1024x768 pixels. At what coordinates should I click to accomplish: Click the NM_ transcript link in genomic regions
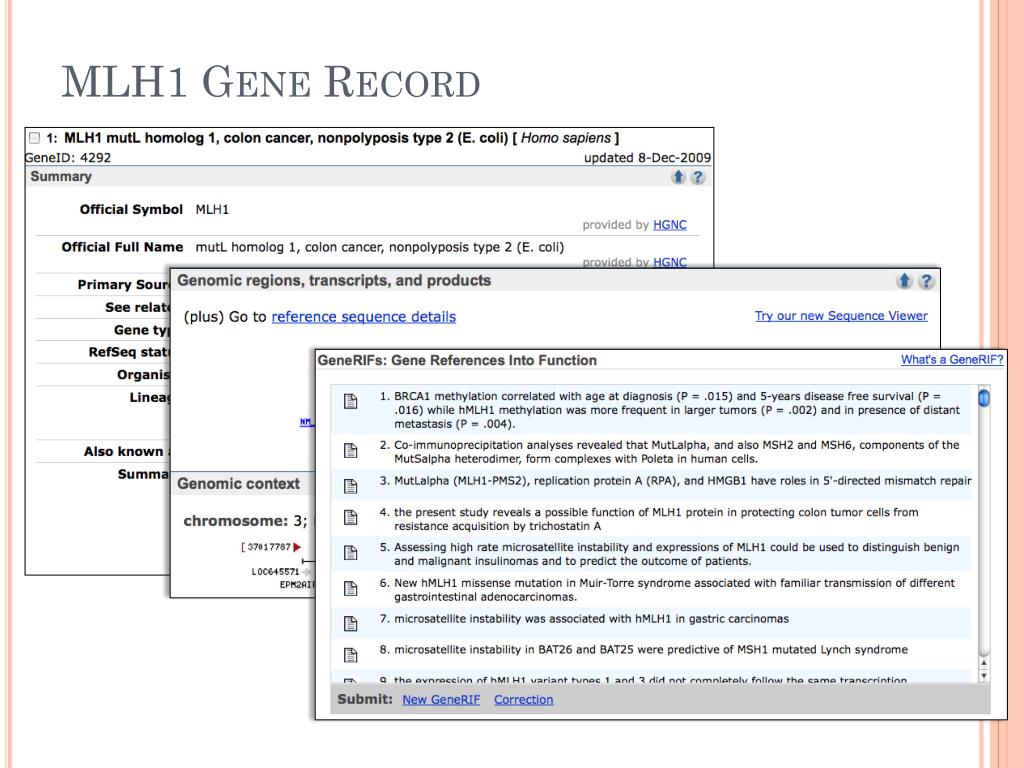[x=306, y=423]
